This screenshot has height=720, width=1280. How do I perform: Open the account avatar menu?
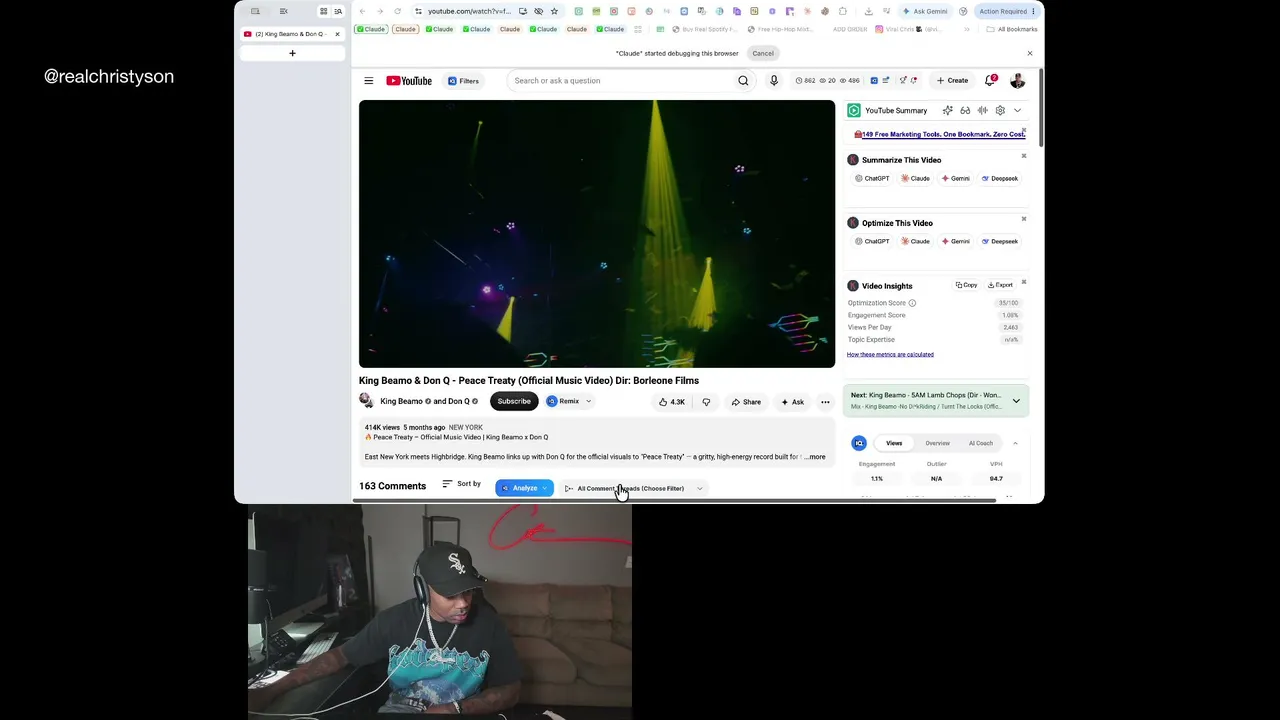1017,81
